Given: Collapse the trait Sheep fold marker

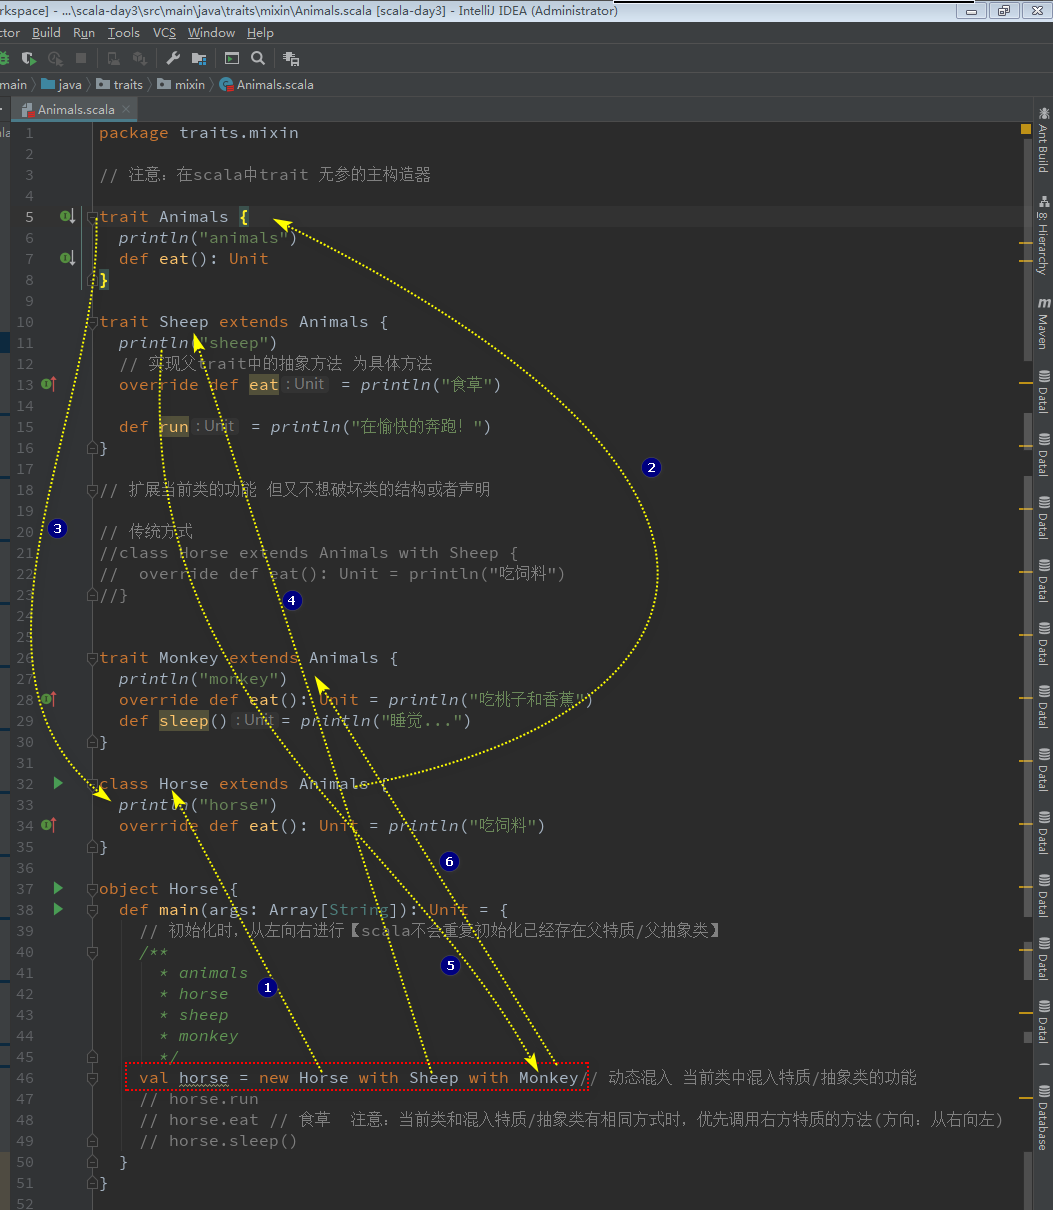Looking at the screenshot, I should pyautogui.click(x=92, y=322).
